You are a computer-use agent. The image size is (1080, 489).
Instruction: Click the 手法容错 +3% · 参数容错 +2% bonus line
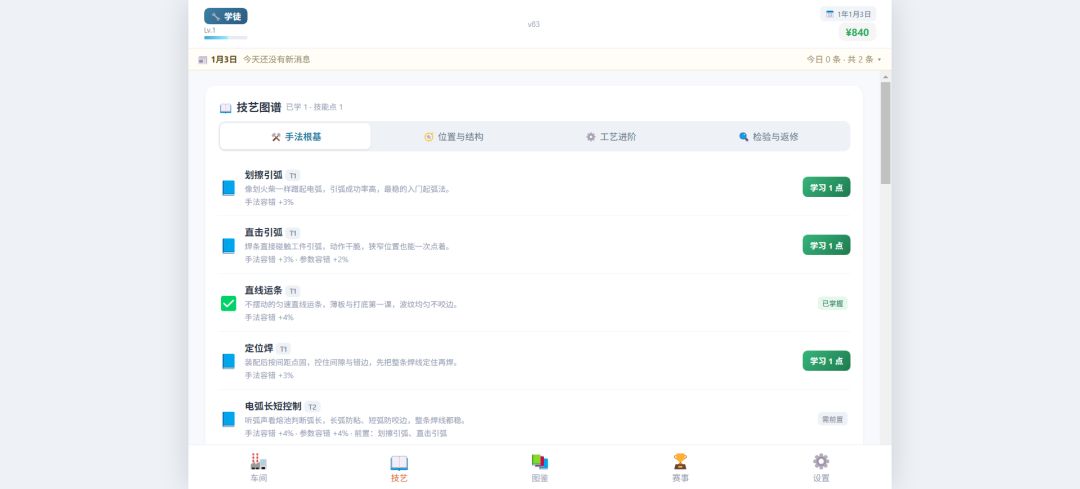tap(296, 260)
